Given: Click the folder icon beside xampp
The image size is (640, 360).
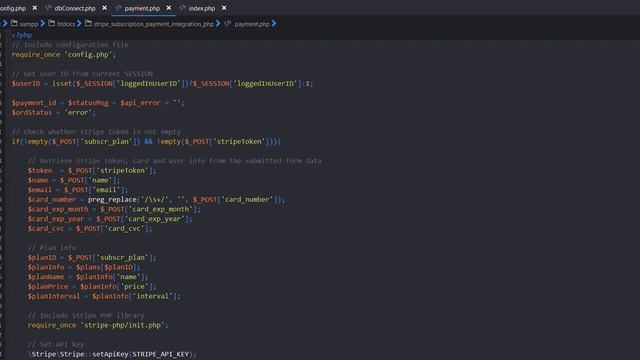Looking at the screenshot, I should click(14, 24).
